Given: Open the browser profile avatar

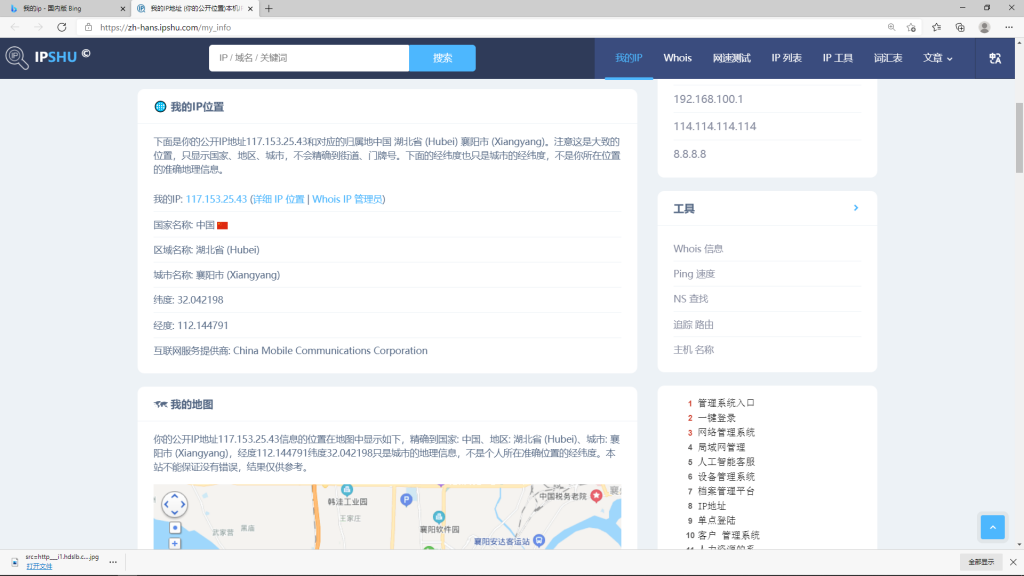Looking at the screenshot, I should click(984, 27).
